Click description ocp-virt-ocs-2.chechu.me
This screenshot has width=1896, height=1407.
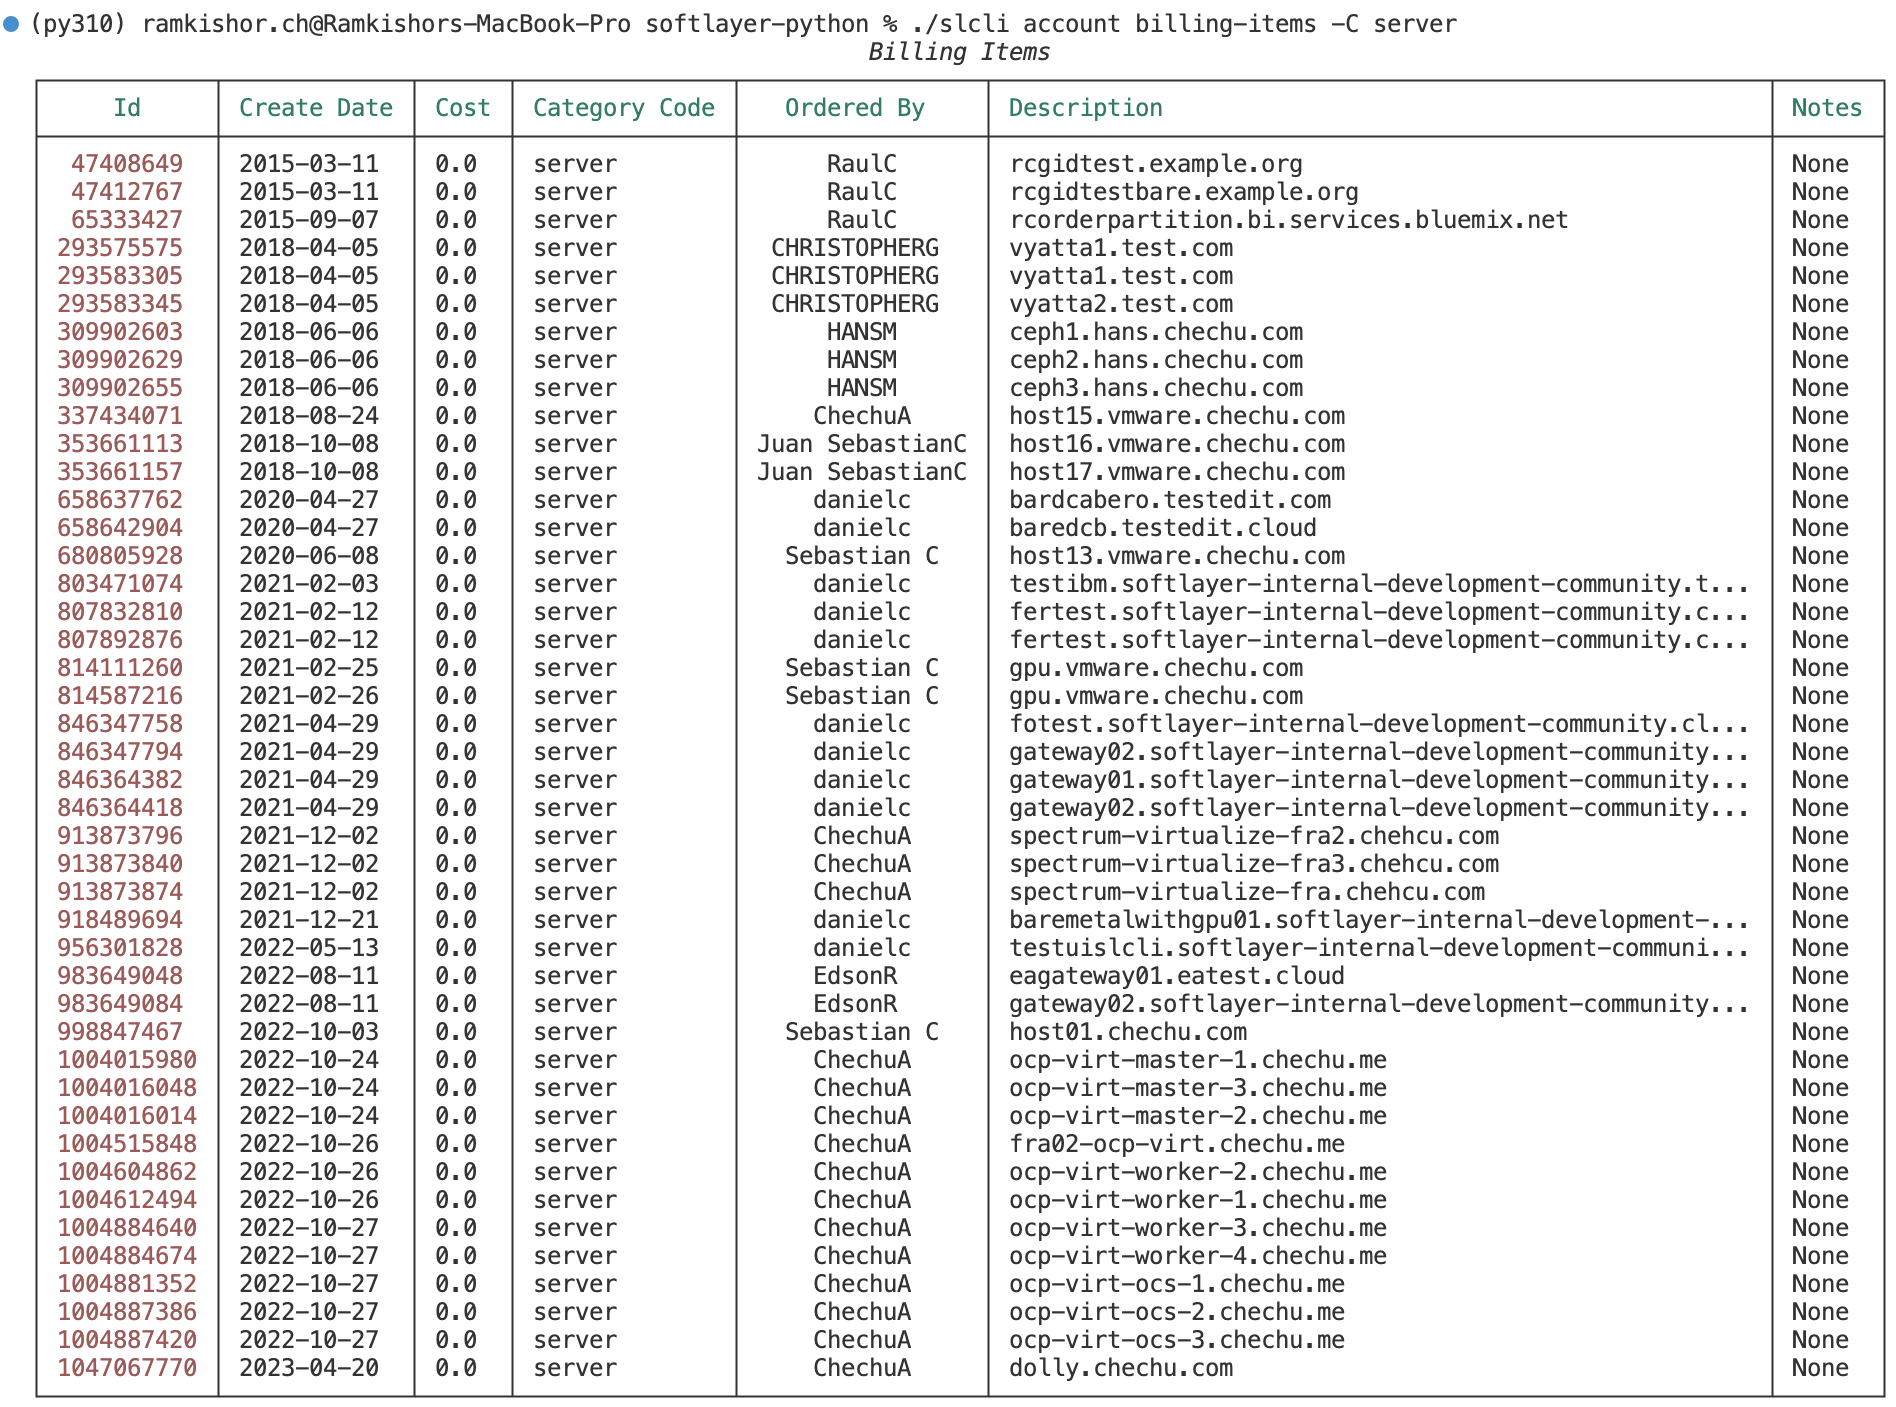click(x=1177, y=1312)
